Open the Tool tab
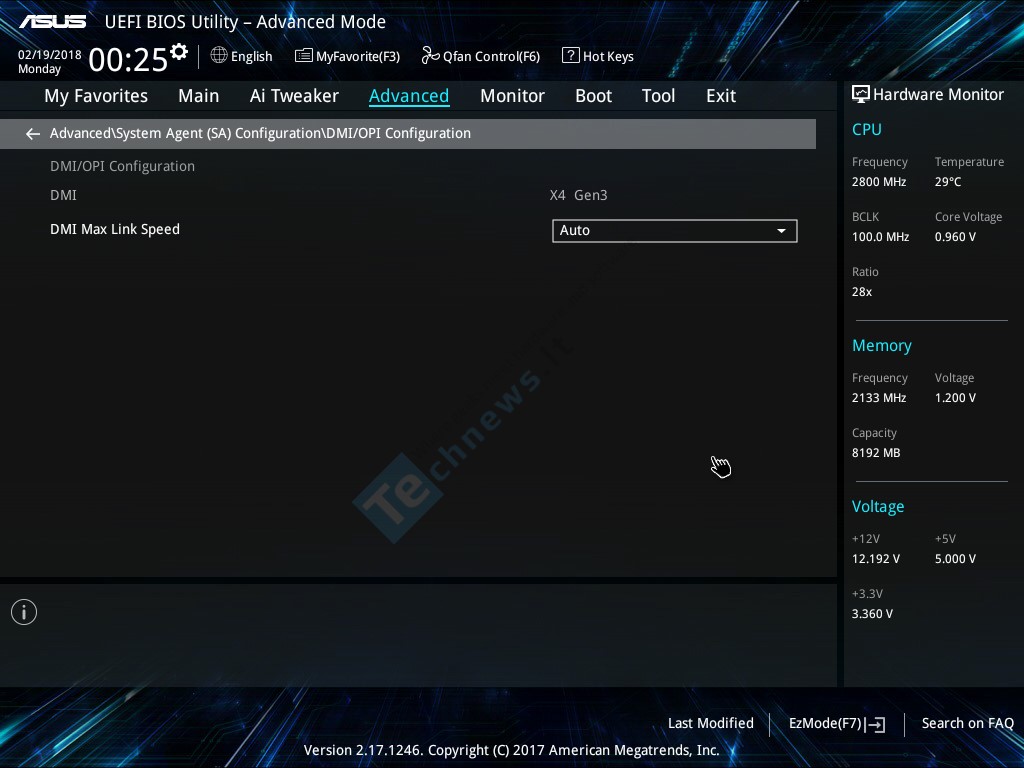Viewport: 1024px width, 768px height. (658, 96)
